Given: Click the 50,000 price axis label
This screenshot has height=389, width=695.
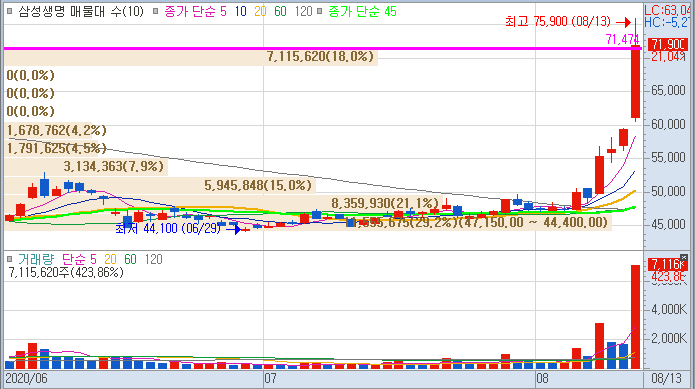Looking at the screenshot, I should pyautogui.click(x=668, y=191).
